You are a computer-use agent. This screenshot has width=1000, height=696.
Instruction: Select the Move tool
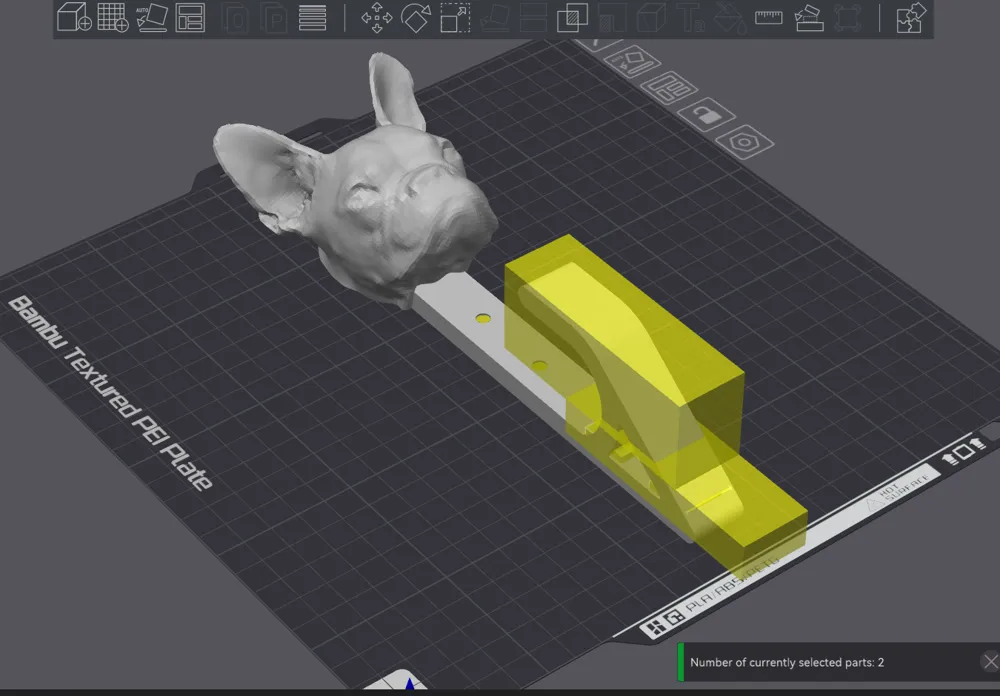[377, 18]
